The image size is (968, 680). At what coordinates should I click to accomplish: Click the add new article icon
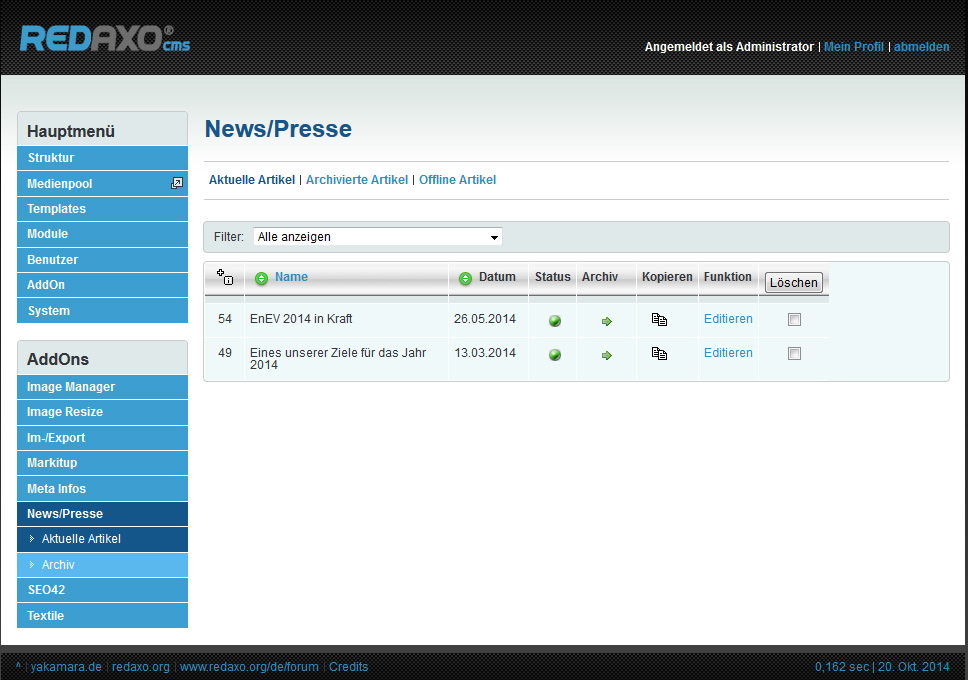coord(225,278)
